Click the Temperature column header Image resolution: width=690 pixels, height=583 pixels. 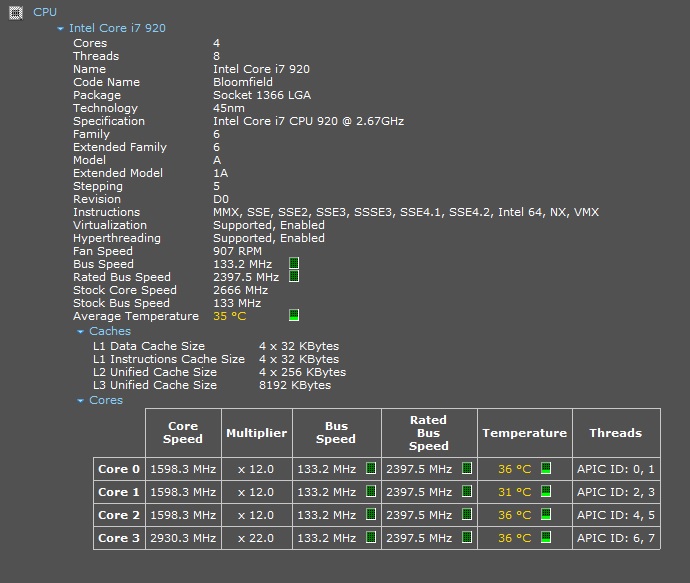click(x=525, y=433)
